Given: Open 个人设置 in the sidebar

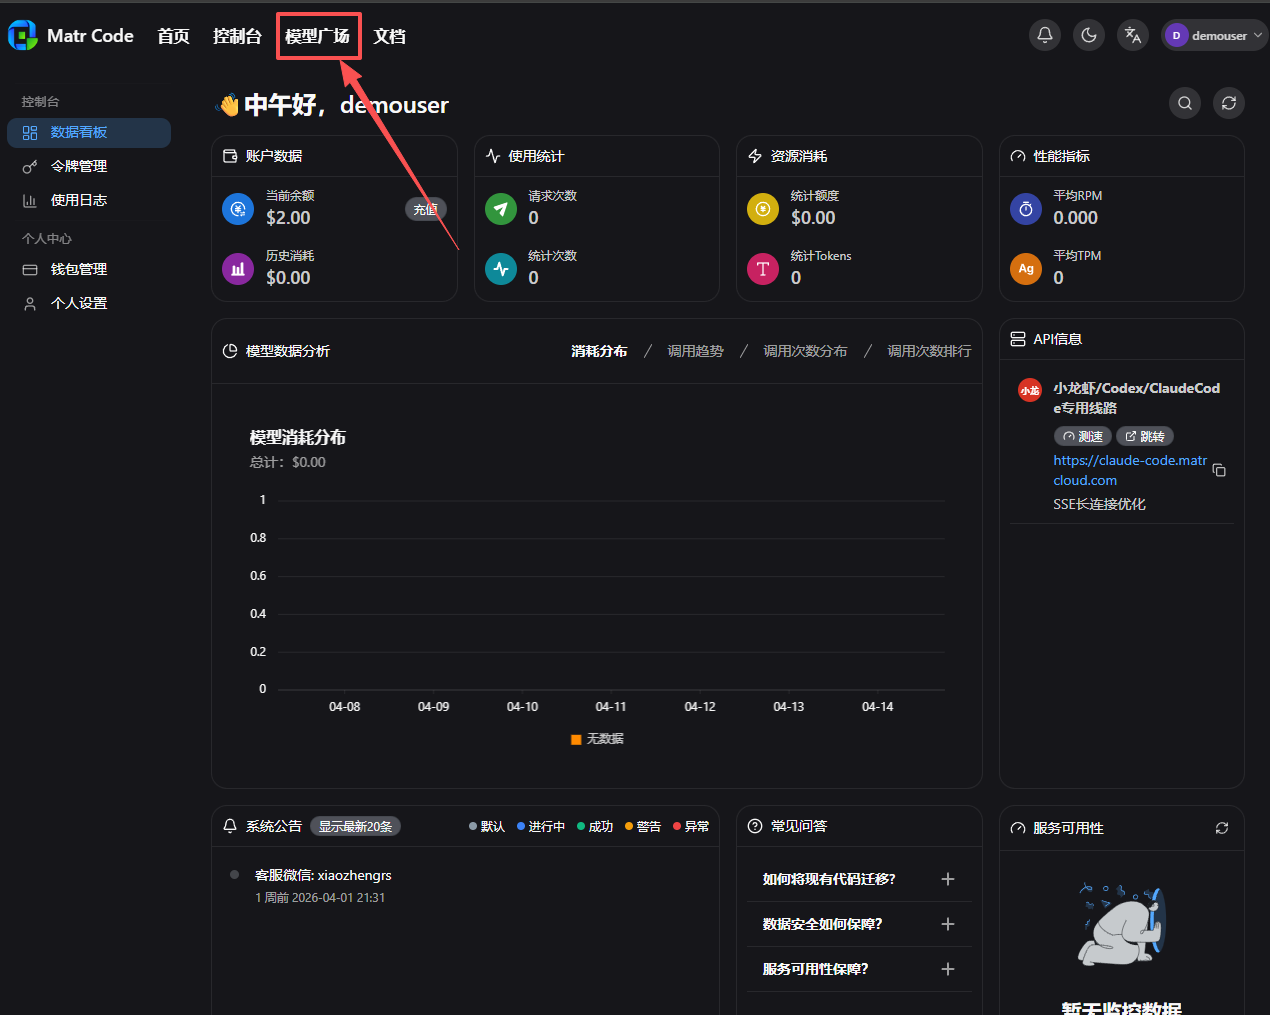Looking at the screenshot, I should click(89, 304).
